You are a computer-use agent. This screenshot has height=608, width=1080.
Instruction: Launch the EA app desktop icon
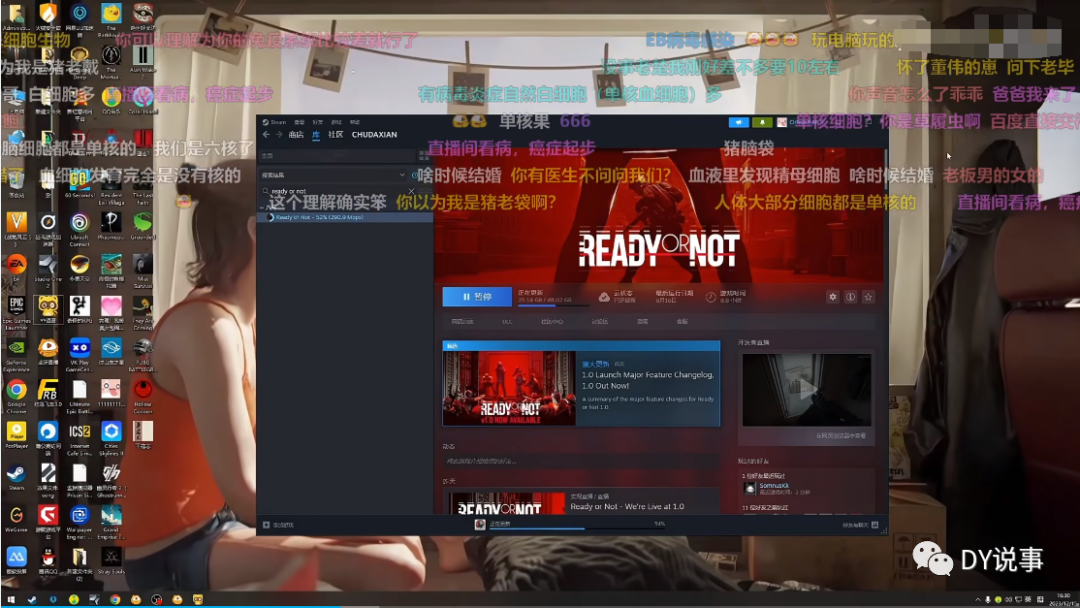tap(17, 269)
